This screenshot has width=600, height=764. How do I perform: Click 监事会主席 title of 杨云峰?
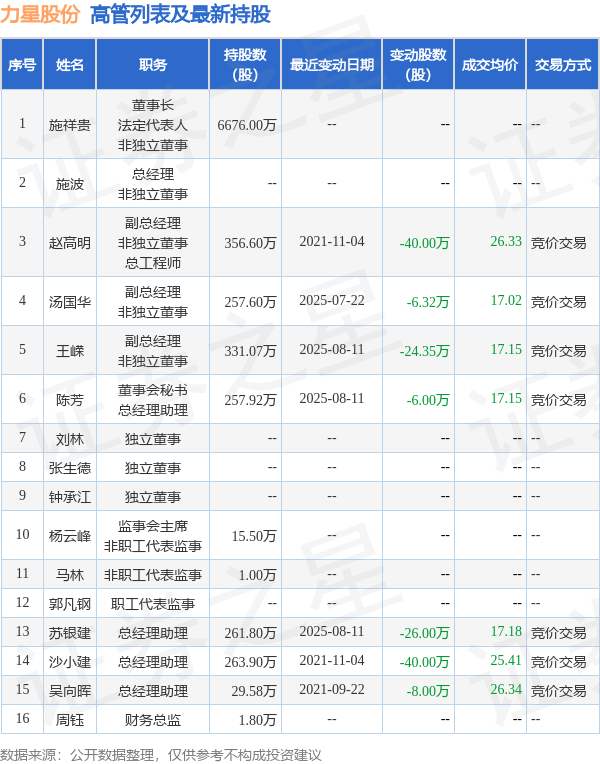tap(153, 526)
